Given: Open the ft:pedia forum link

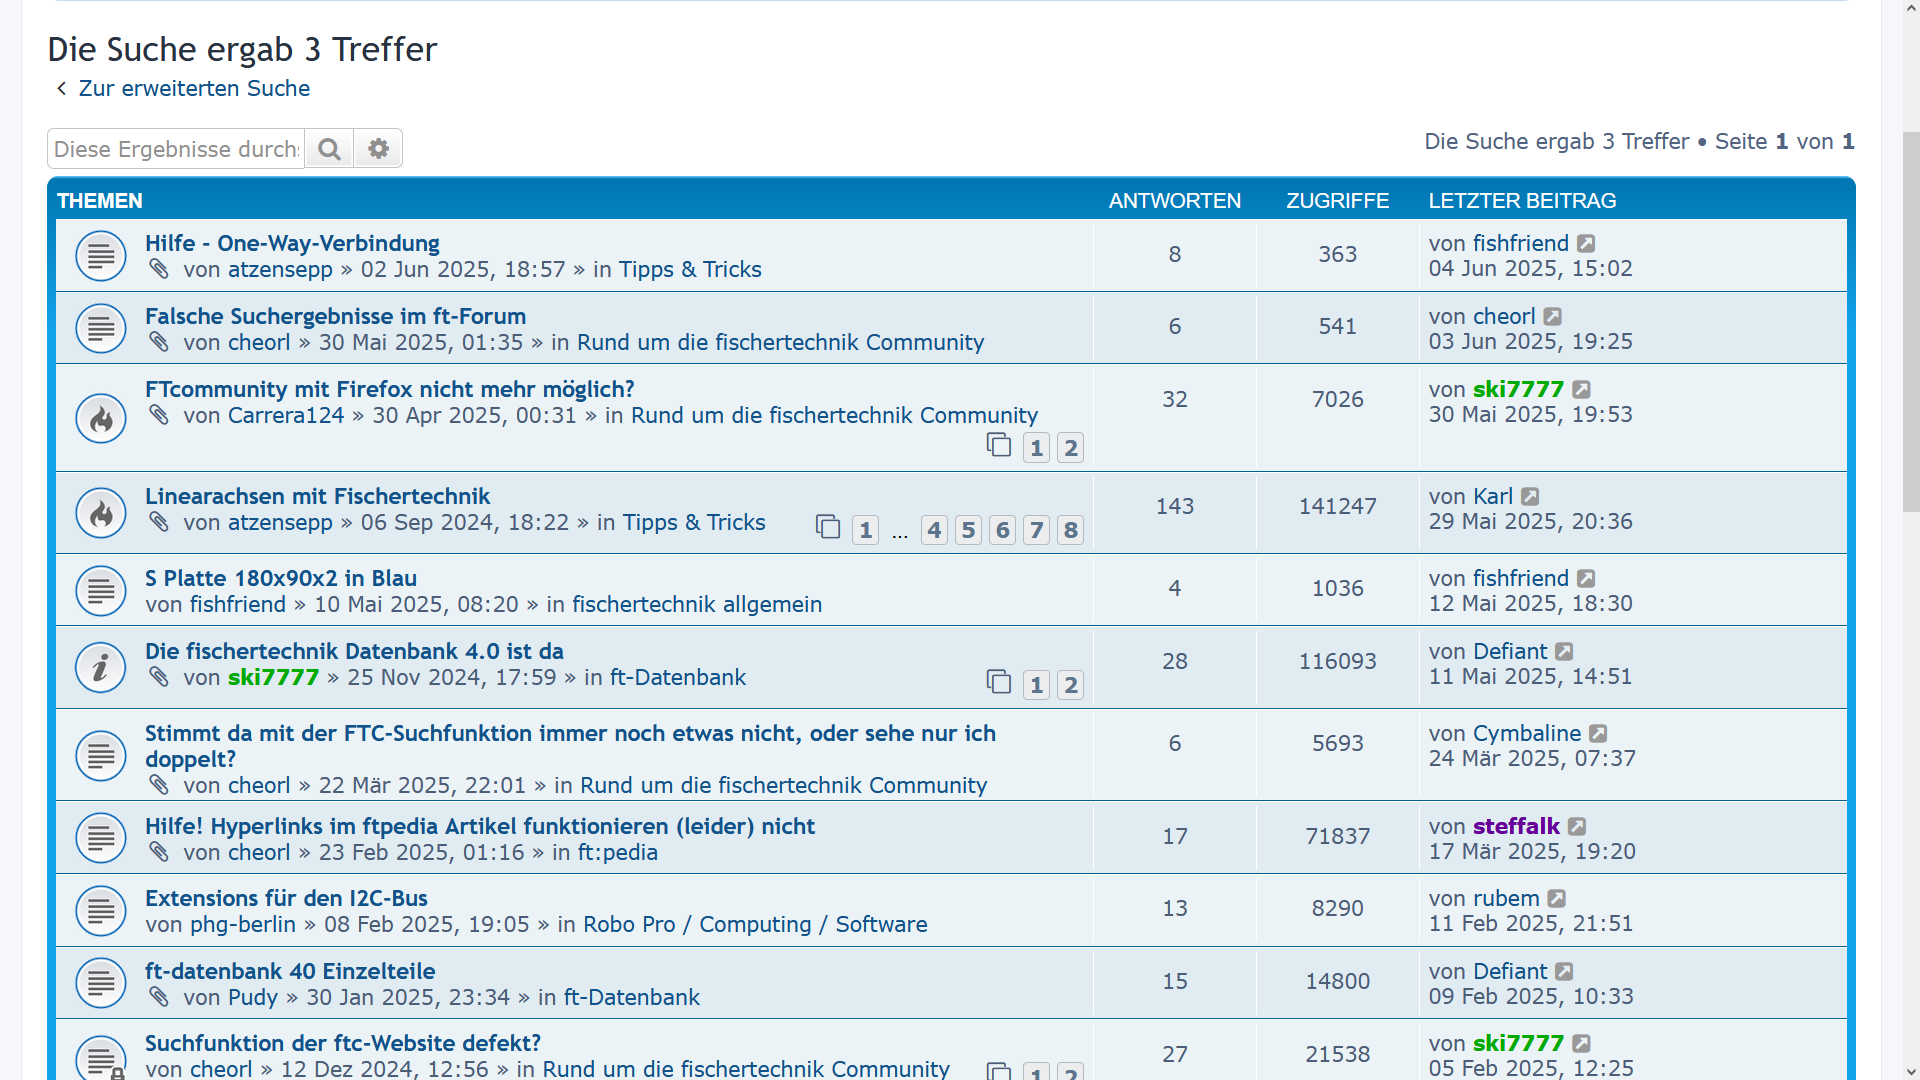Looking at the screenshot, I should point(618,852).
